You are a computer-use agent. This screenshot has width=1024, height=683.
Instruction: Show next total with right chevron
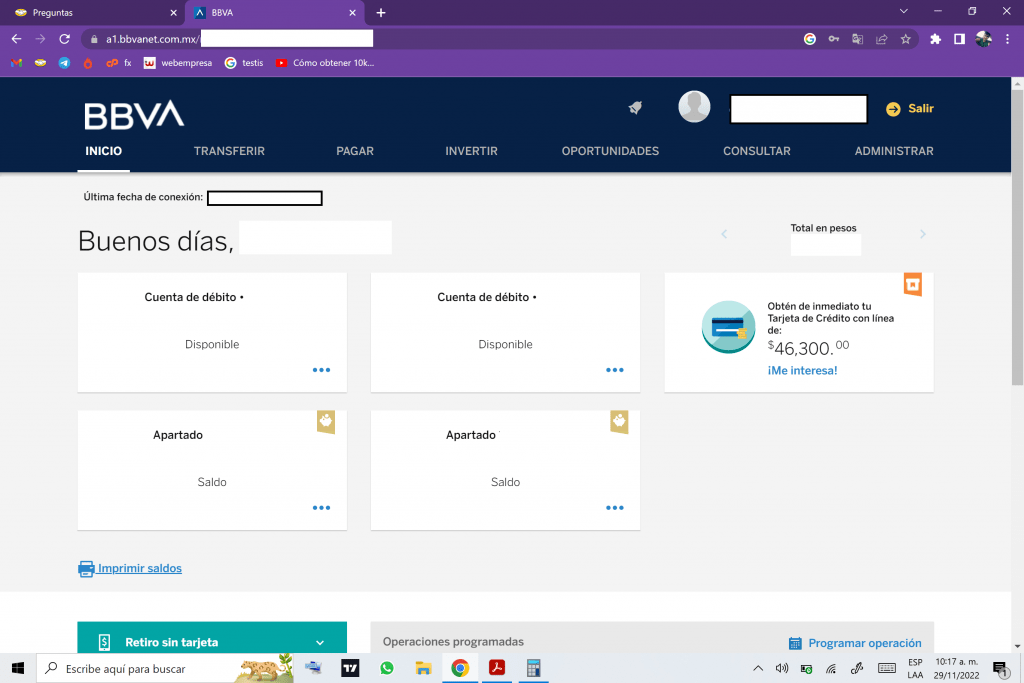[x=923, y=234]
